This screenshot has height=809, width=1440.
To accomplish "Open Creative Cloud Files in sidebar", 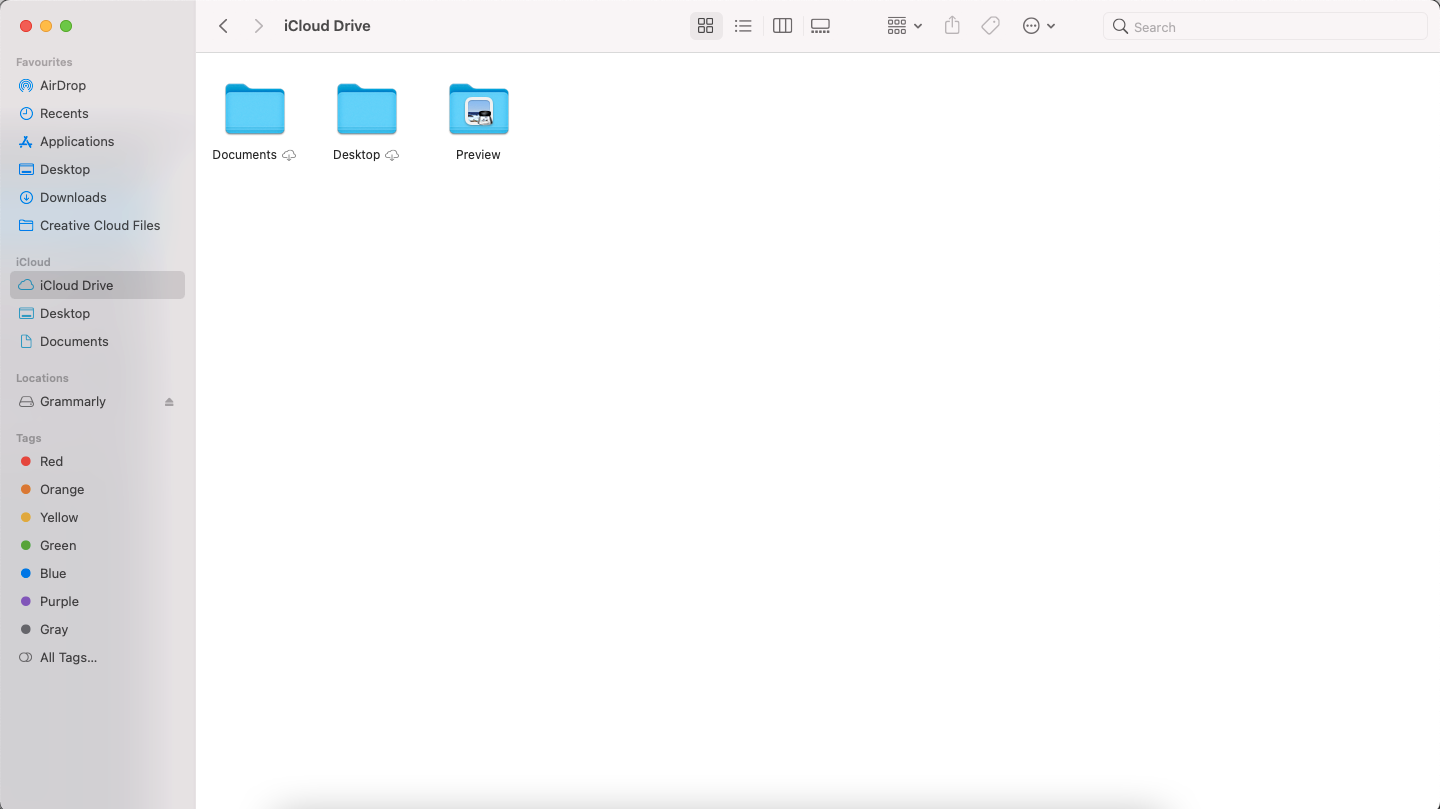I will click(x=97, y=226).
